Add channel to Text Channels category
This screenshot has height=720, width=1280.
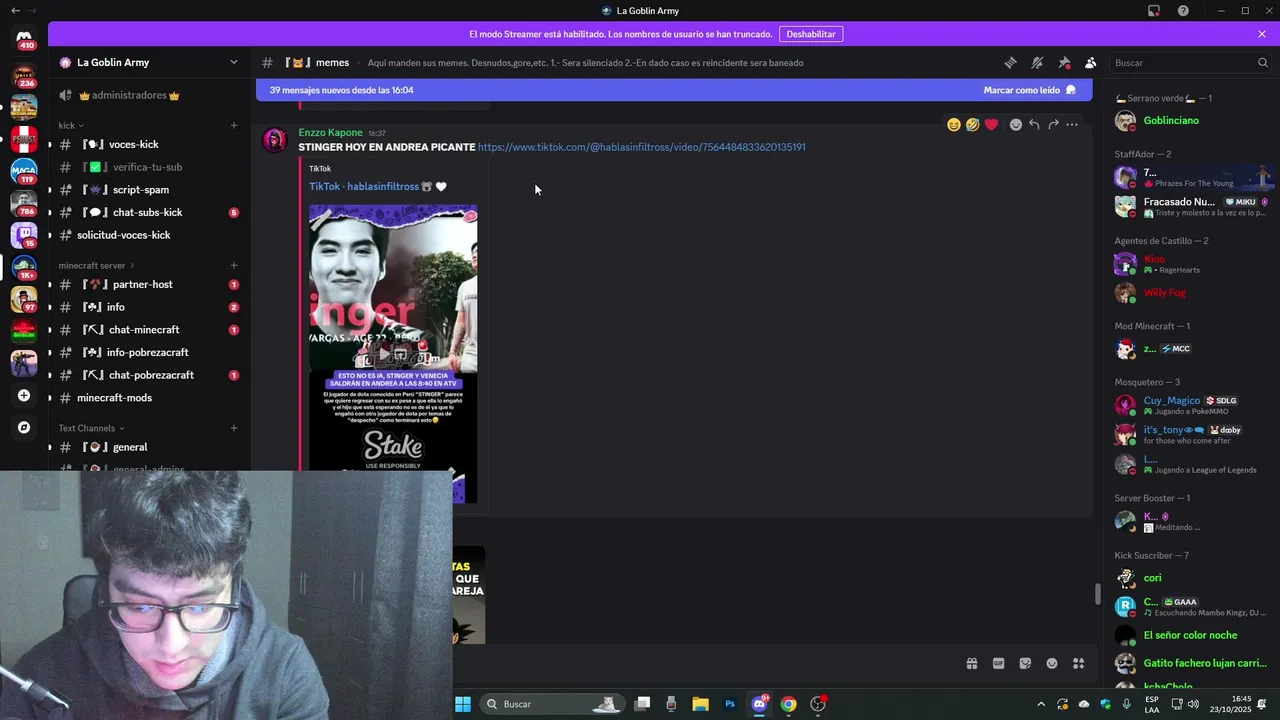[234, 428]
